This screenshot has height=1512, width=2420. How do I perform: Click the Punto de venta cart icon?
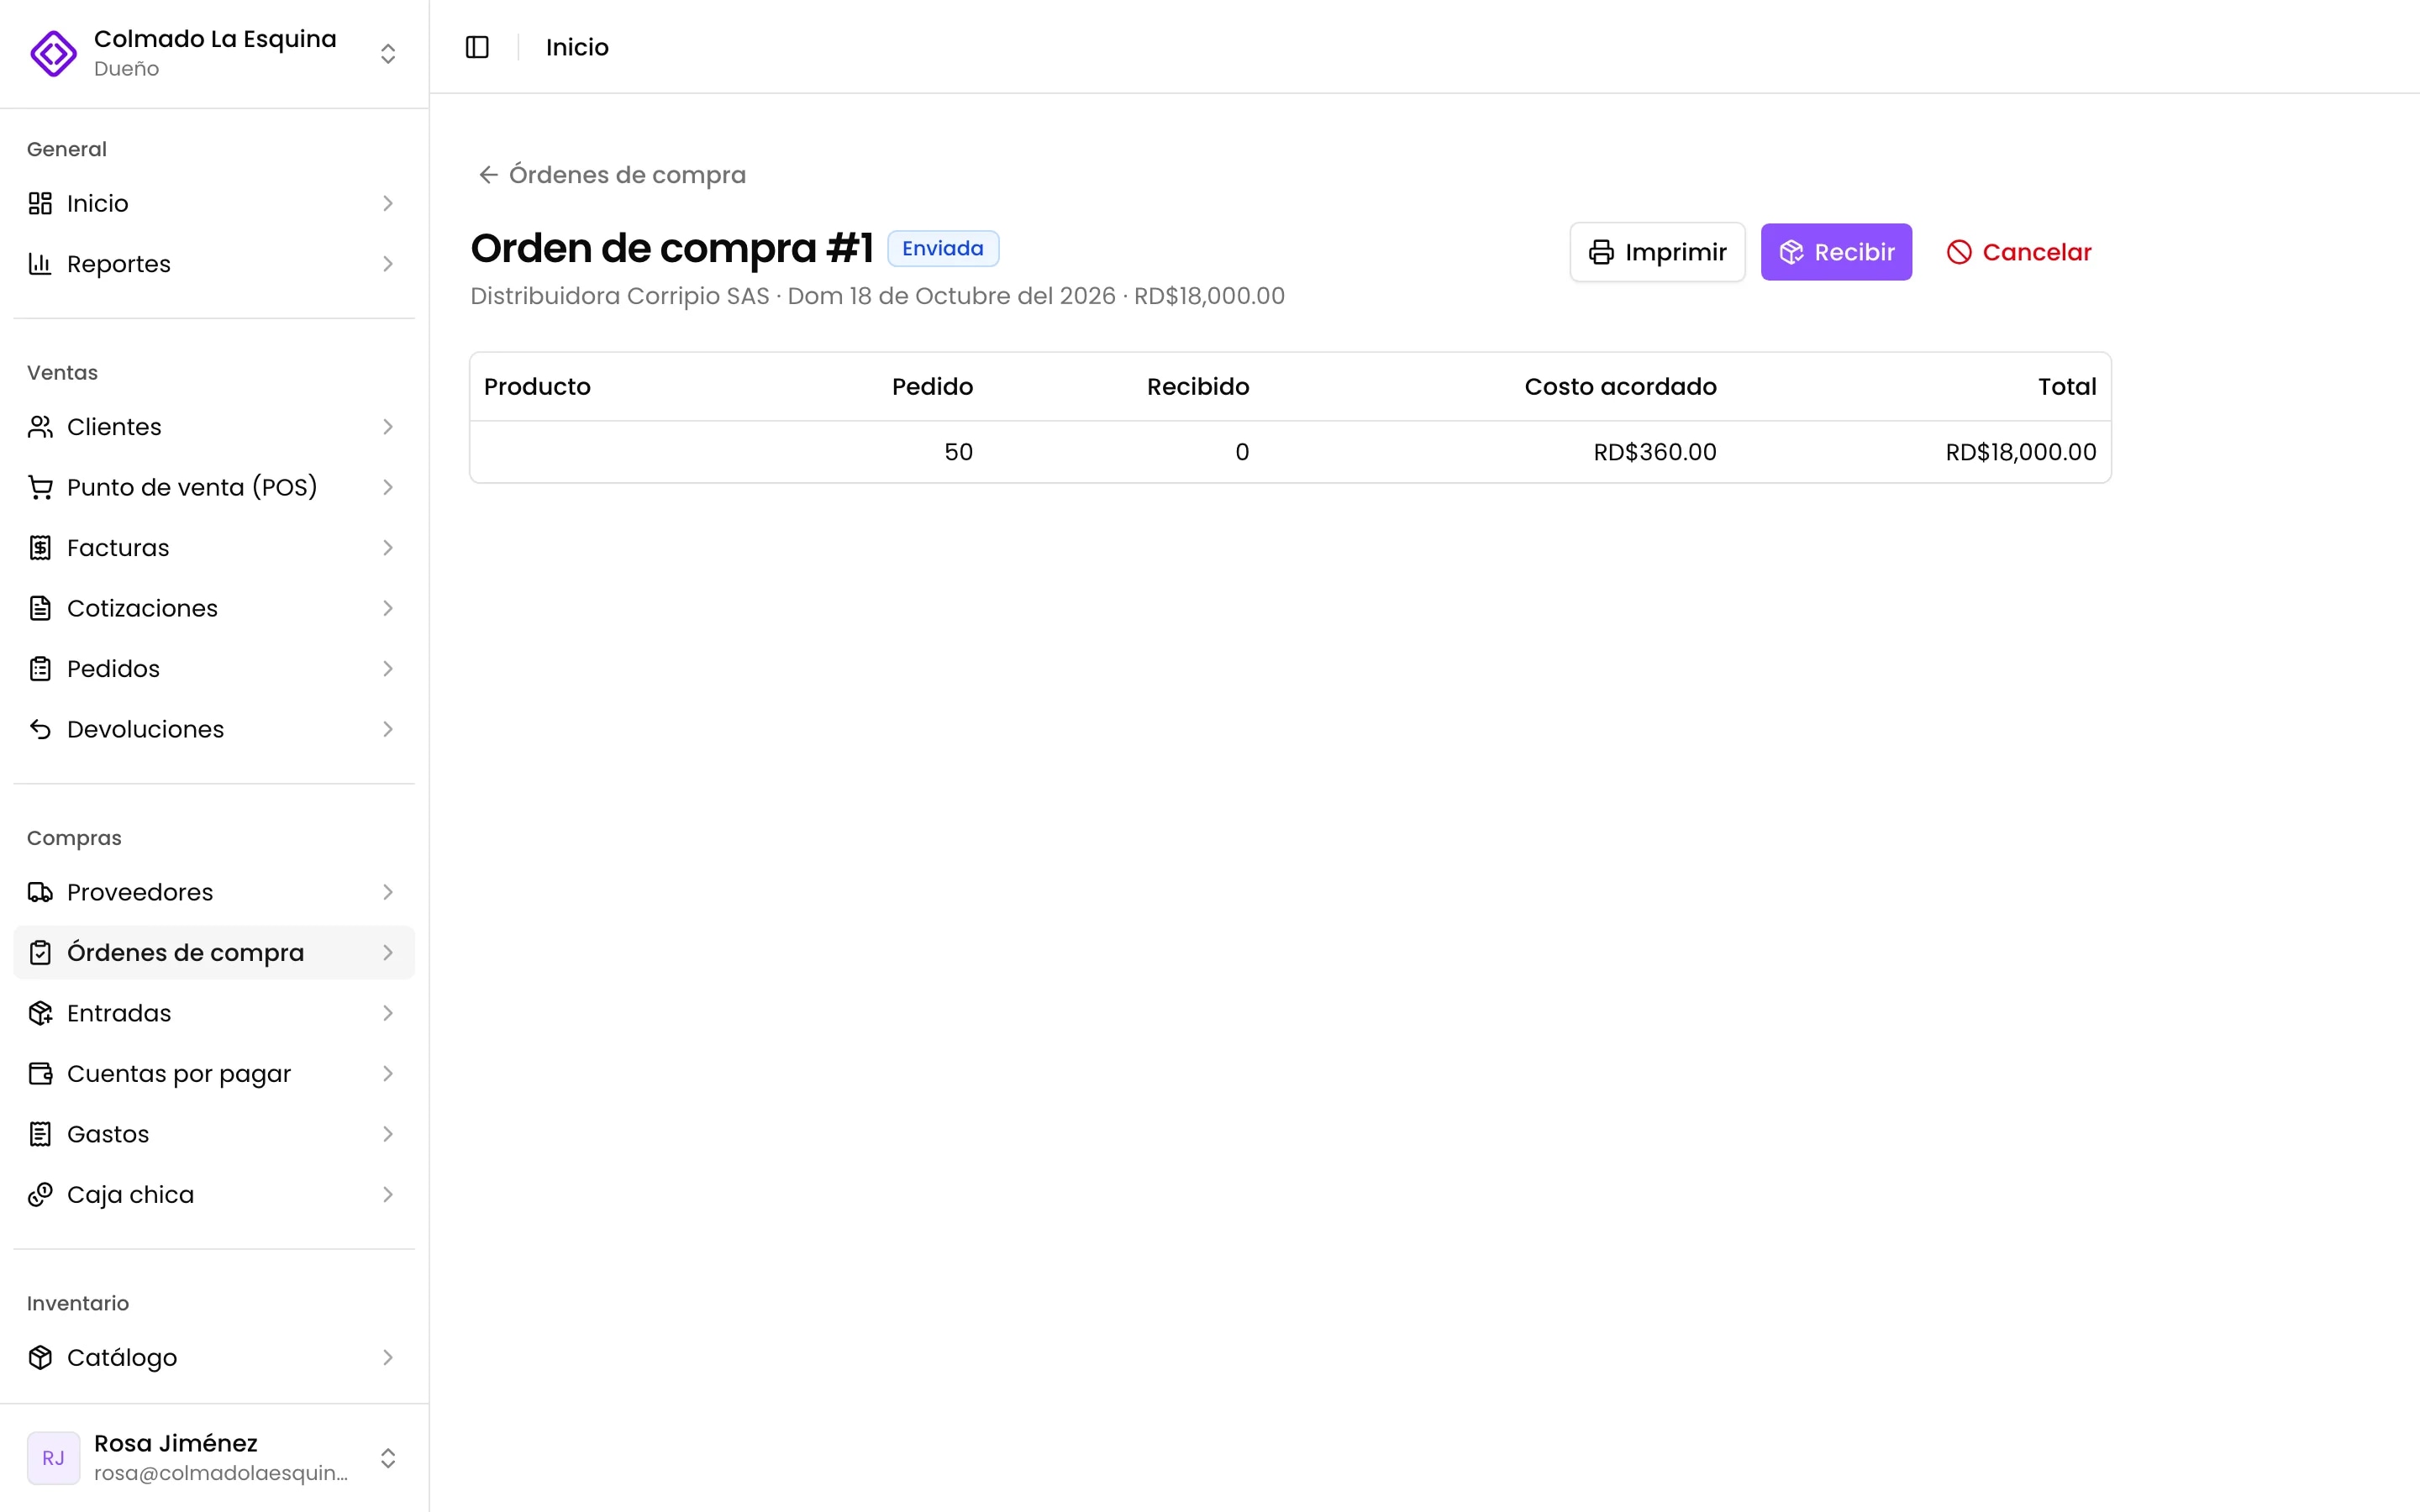pyautogui.click(x=40, y=487)
